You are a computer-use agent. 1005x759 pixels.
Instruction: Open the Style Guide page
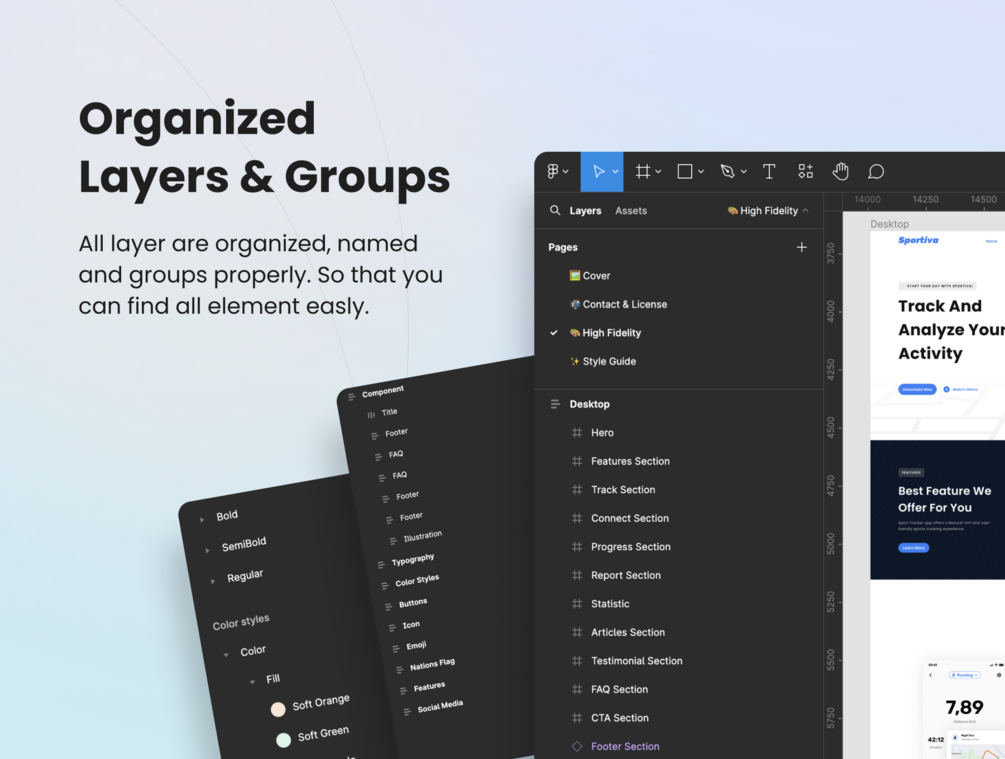coord(603,362)
